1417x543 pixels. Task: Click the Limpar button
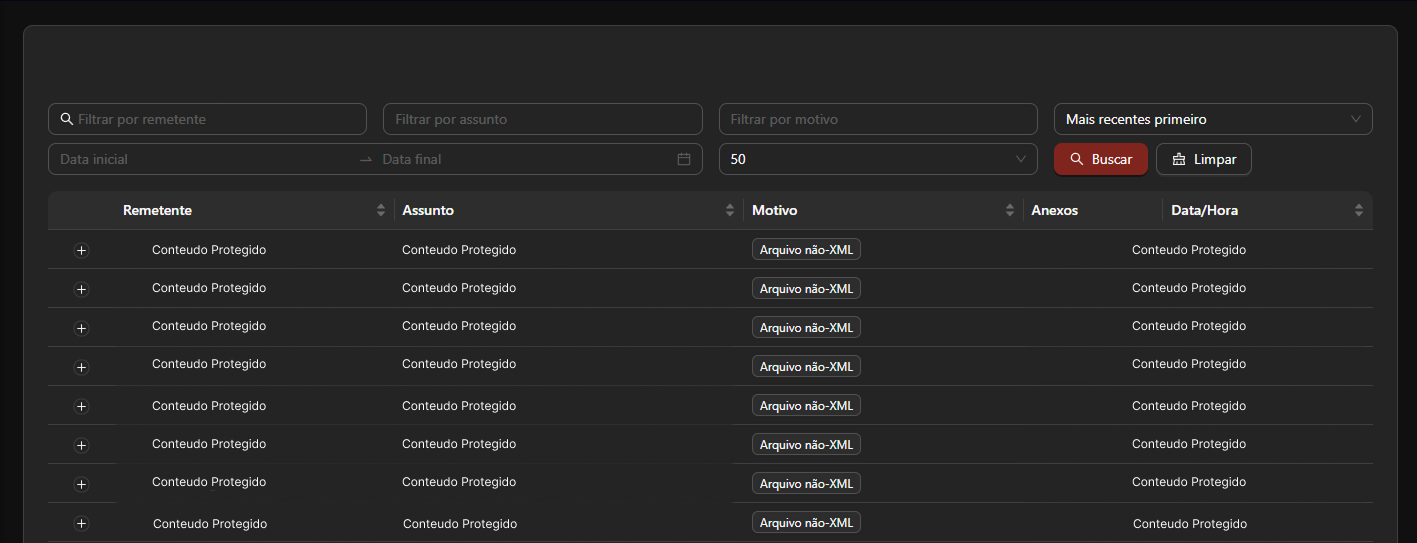click(1204, 159)
